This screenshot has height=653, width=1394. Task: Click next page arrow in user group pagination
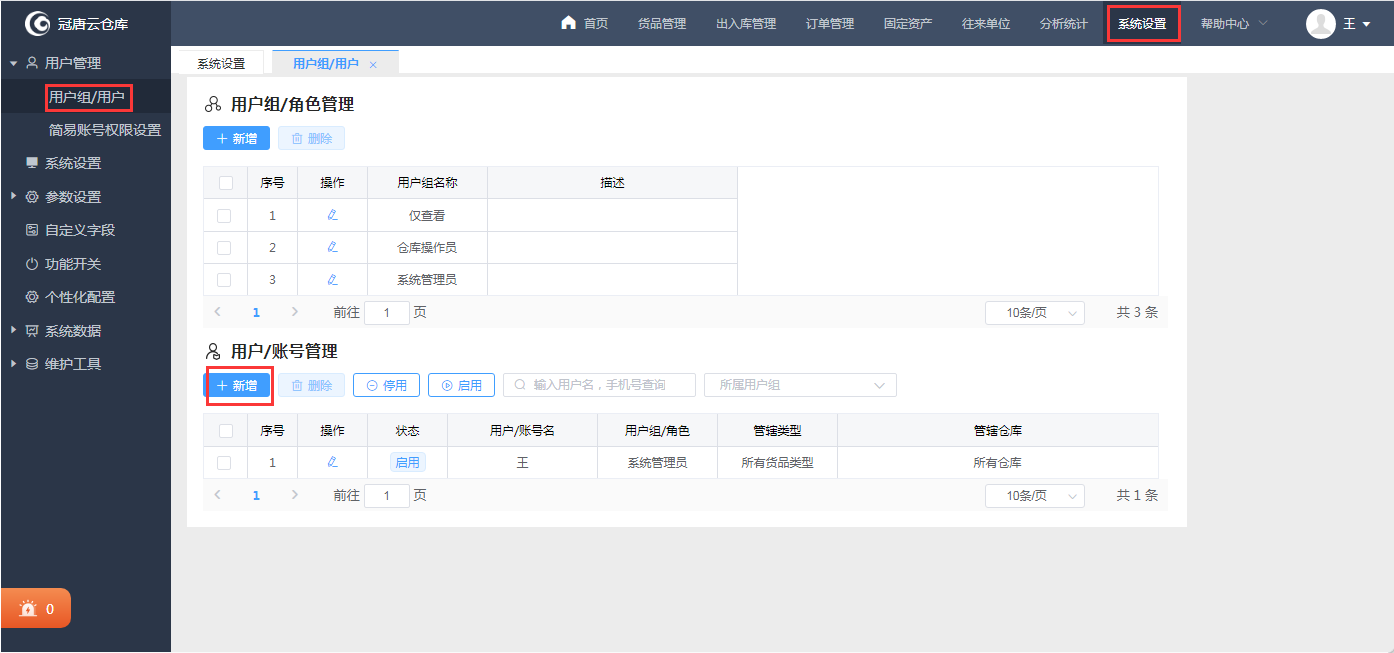point(294,312)
